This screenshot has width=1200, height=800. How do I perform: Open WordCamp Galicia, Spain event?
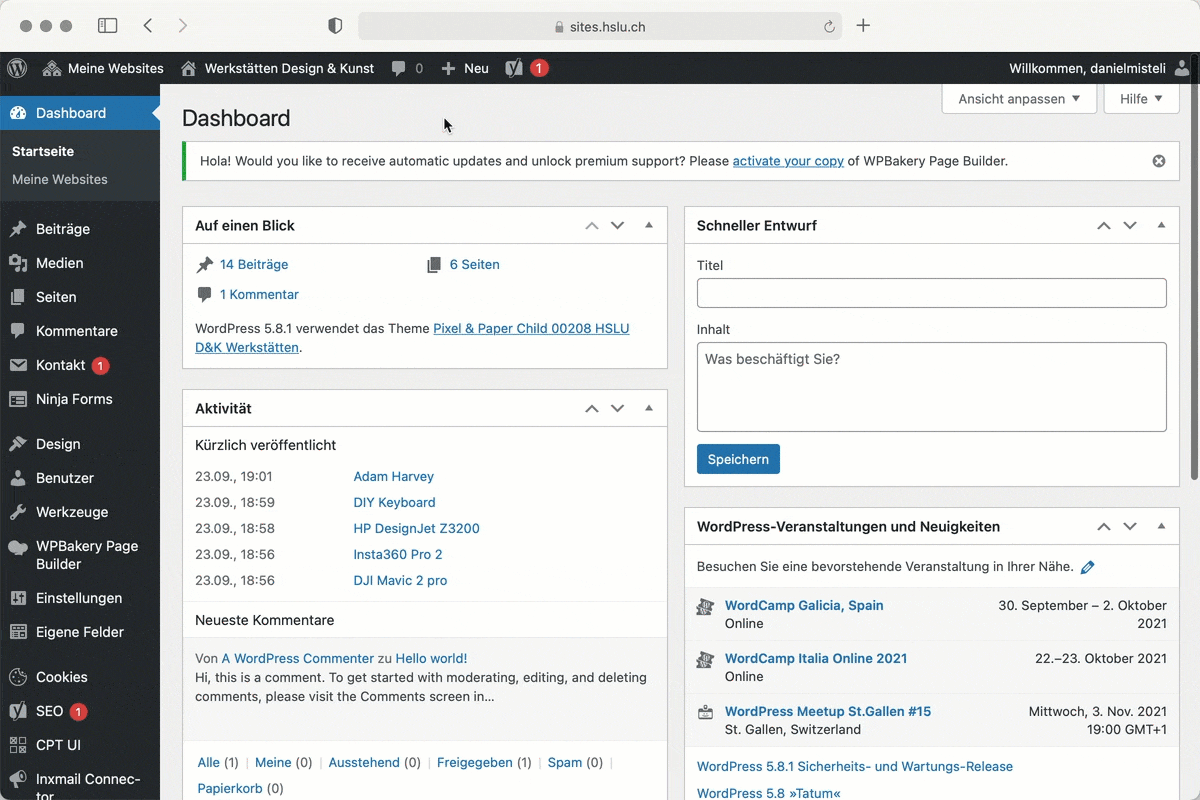click(x=804, y=606)
